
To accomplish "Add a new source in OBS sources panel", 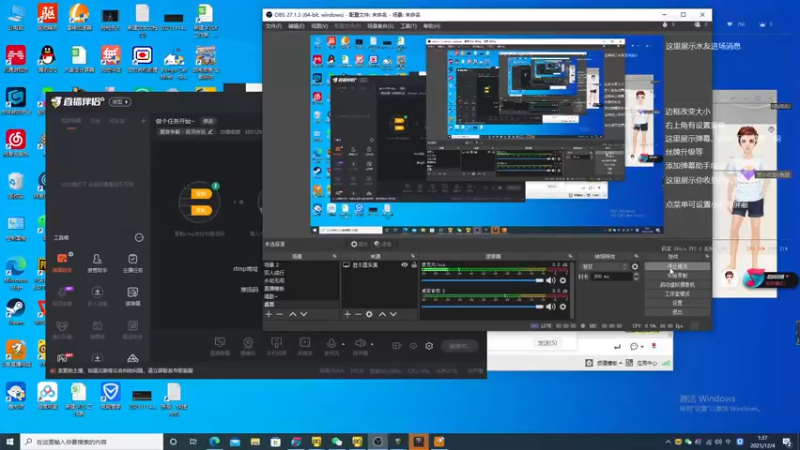I will pos(347,314).
